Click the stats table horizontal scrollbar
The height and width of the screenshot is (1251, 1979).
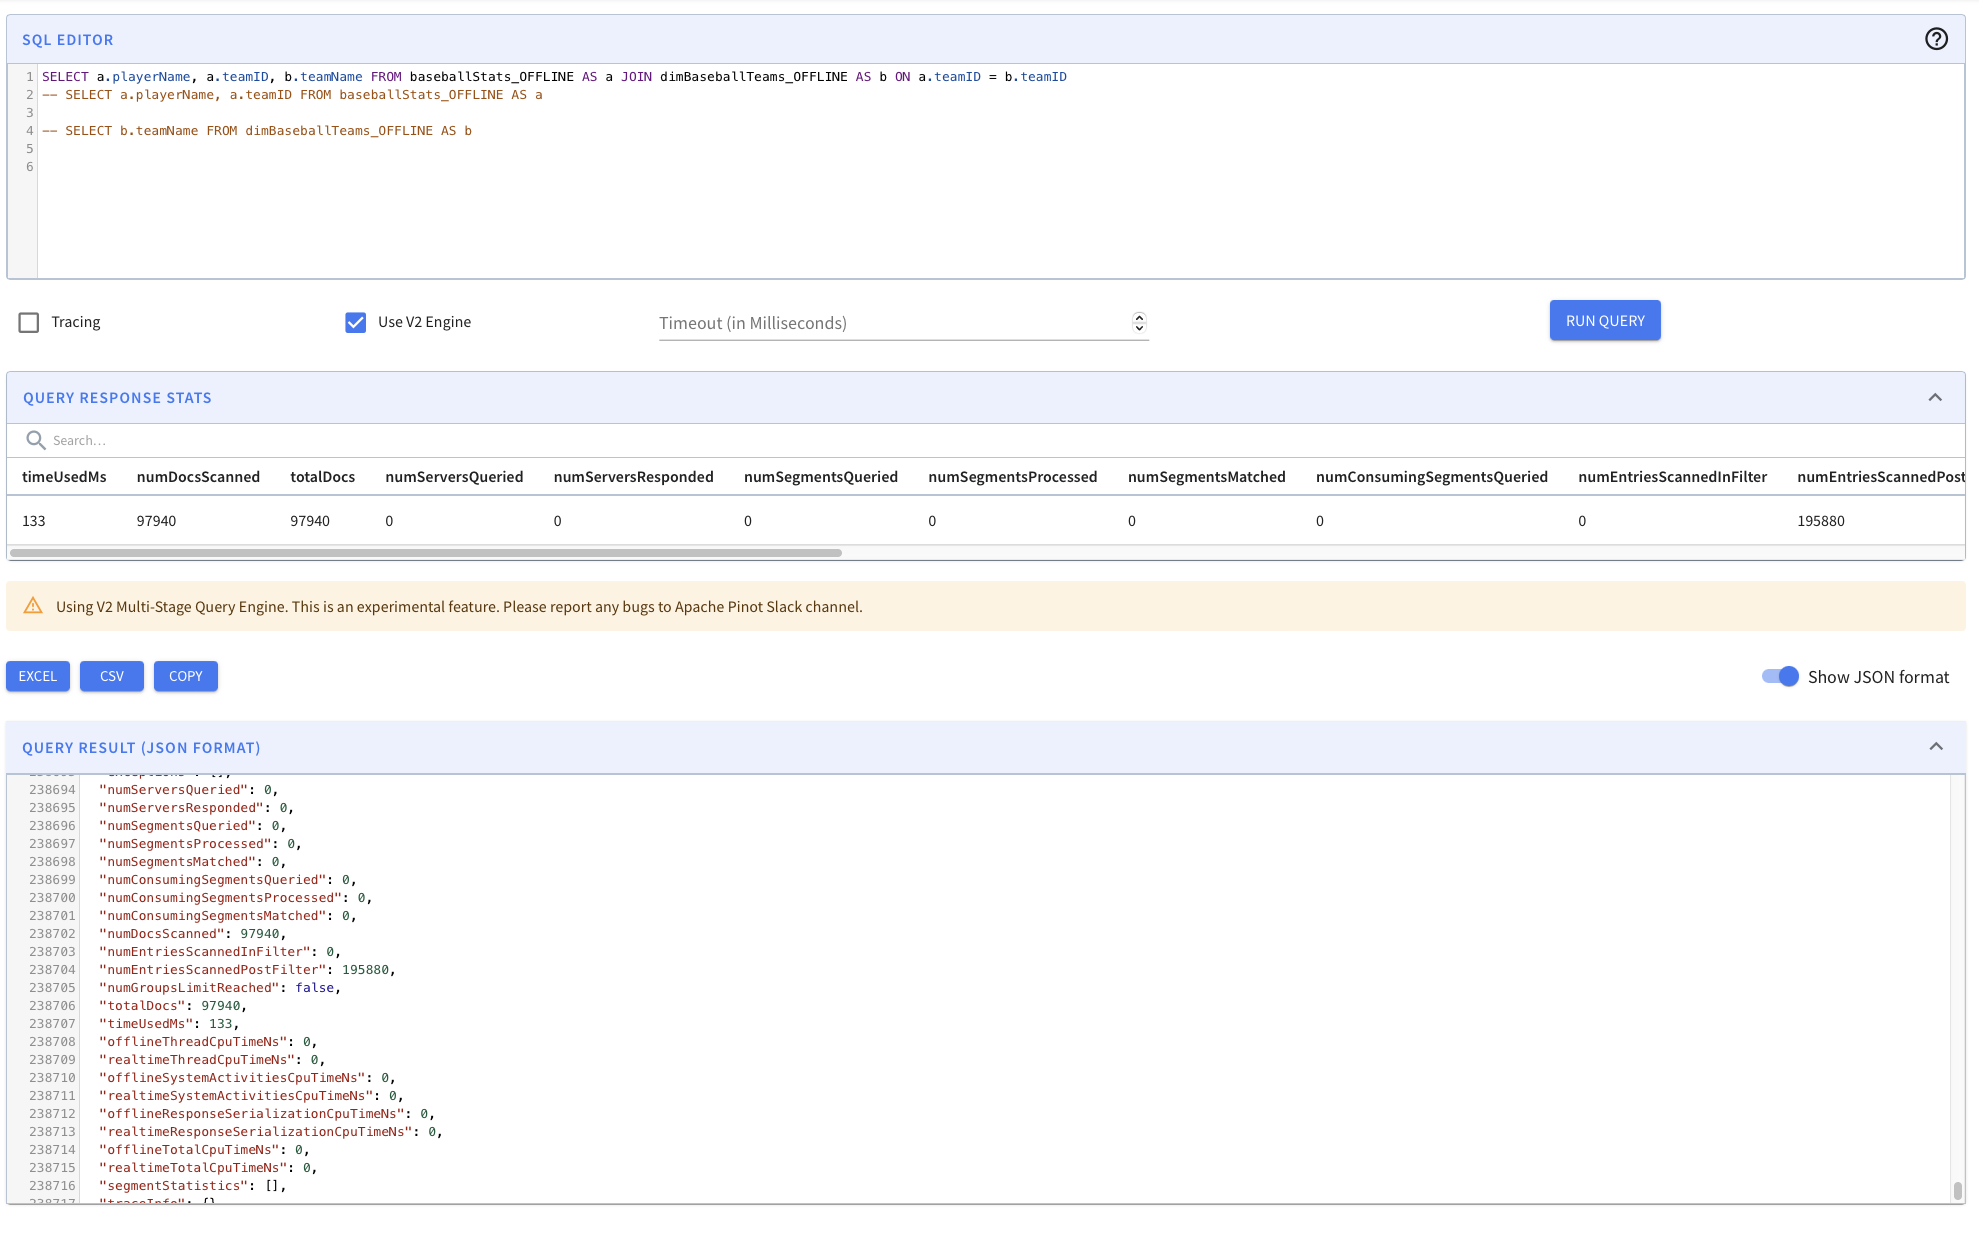click(425, 552)
